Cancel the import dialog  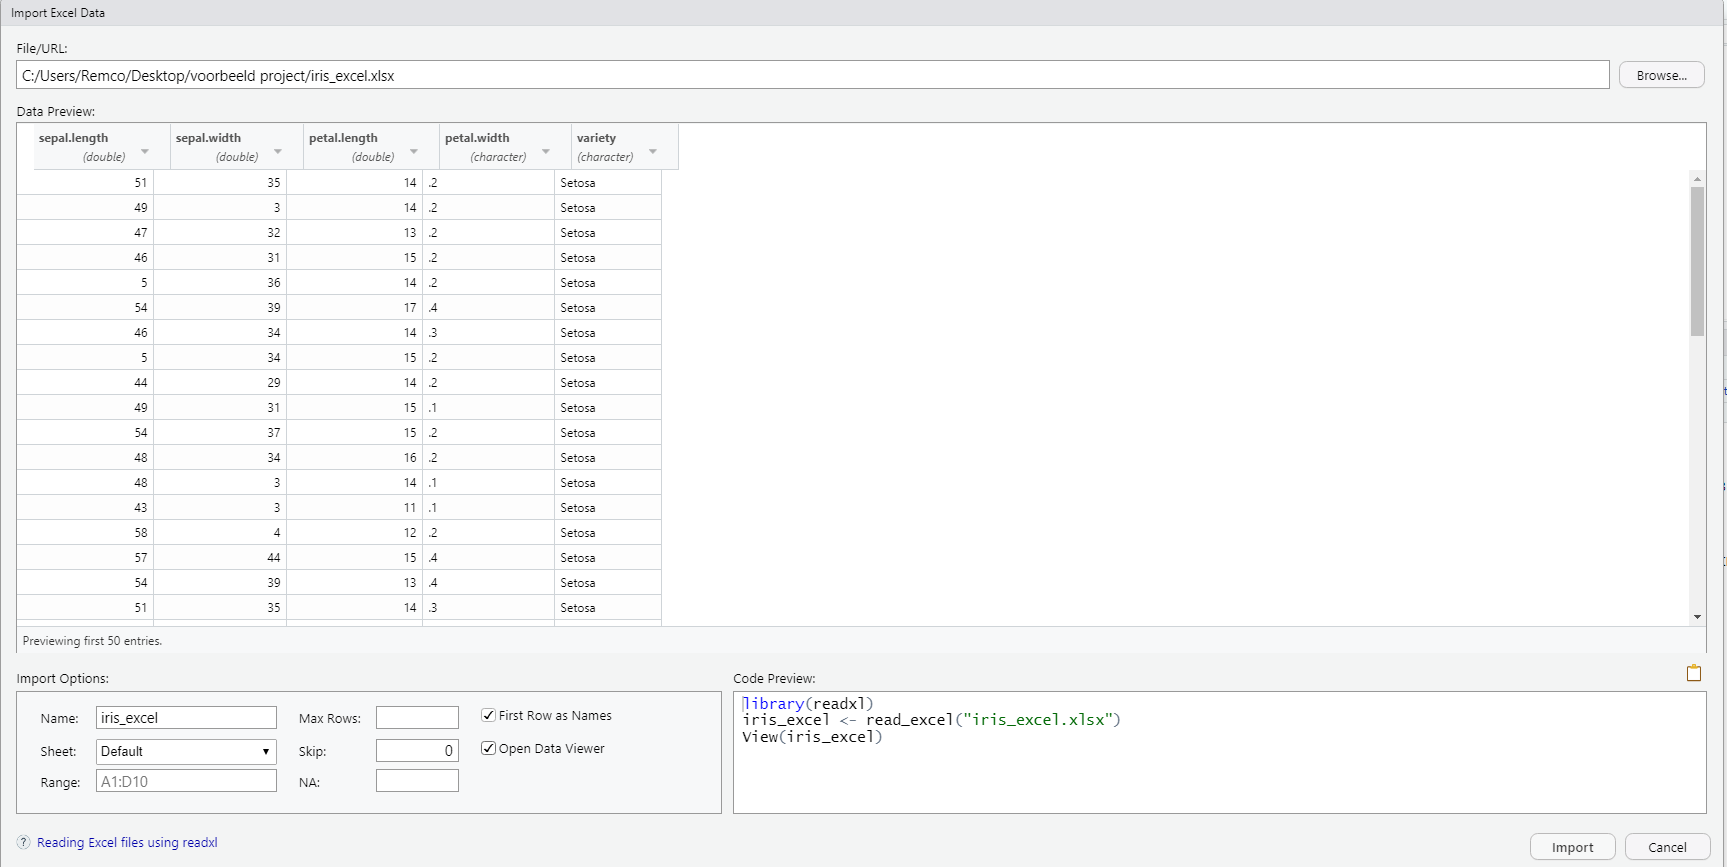tap(1666, 847)
